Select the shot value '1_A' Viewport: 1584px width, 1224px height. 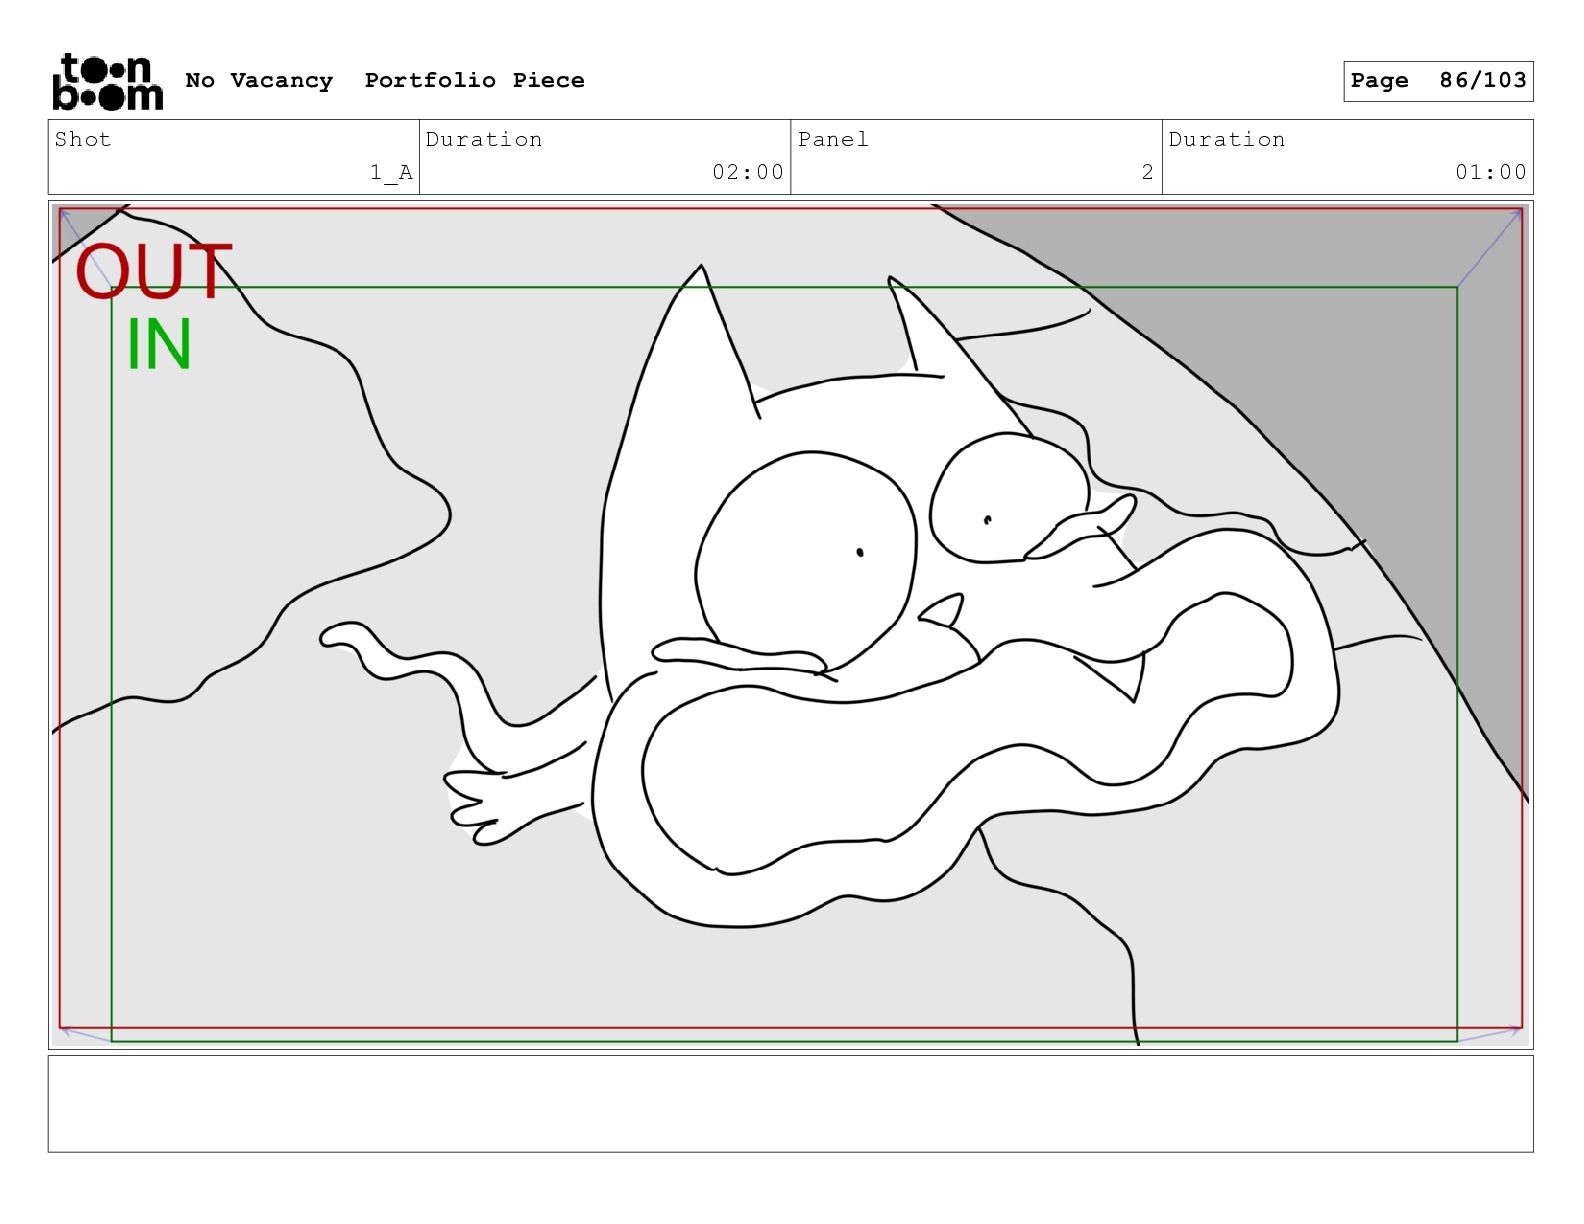click(391, 172)
